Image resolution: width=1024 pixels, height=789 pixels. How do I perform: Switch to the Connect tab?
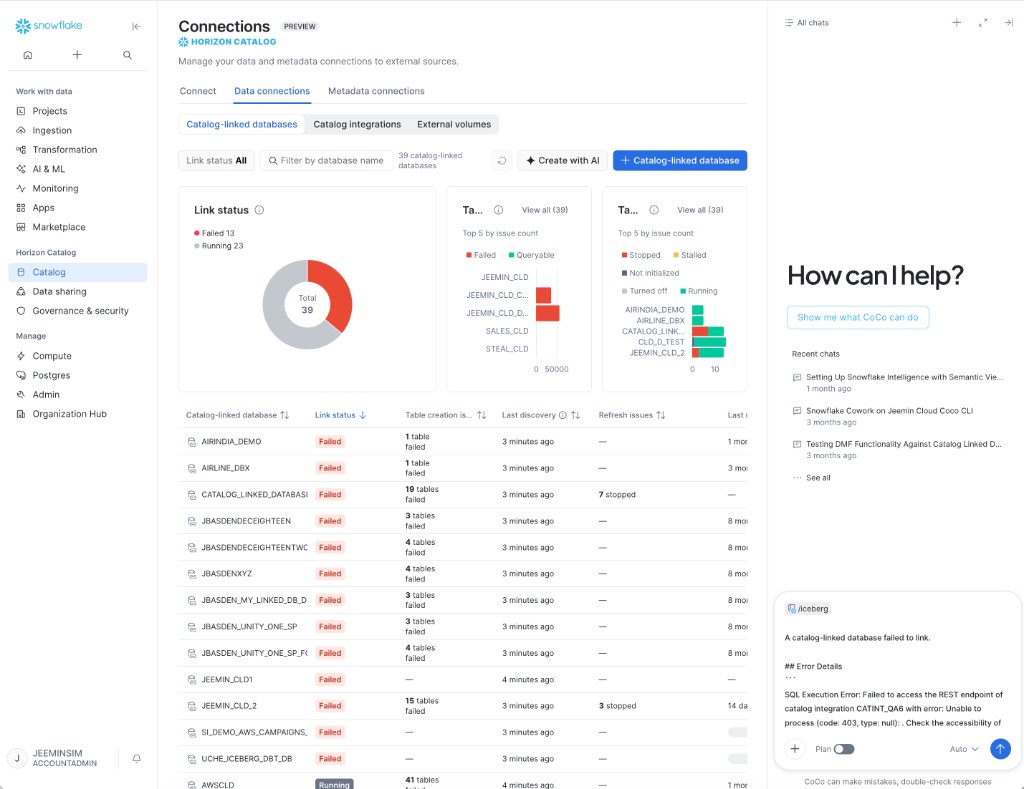point(198,91)
